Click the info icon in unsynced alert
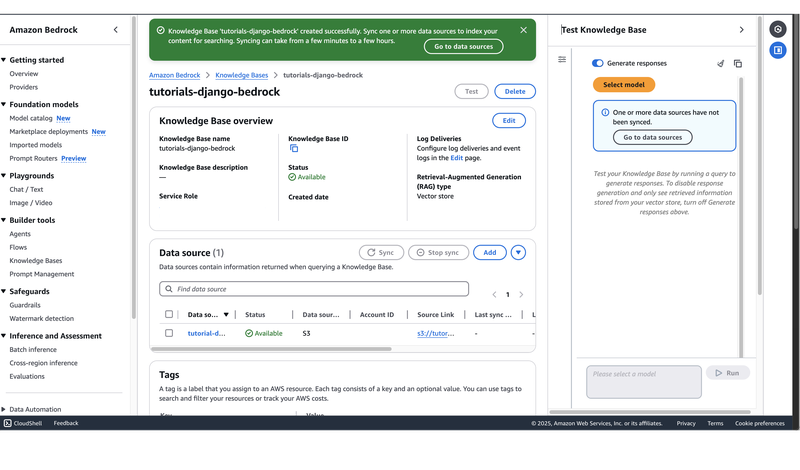The height and width of the screenshot is (470, 800). (x=605, y=112)
